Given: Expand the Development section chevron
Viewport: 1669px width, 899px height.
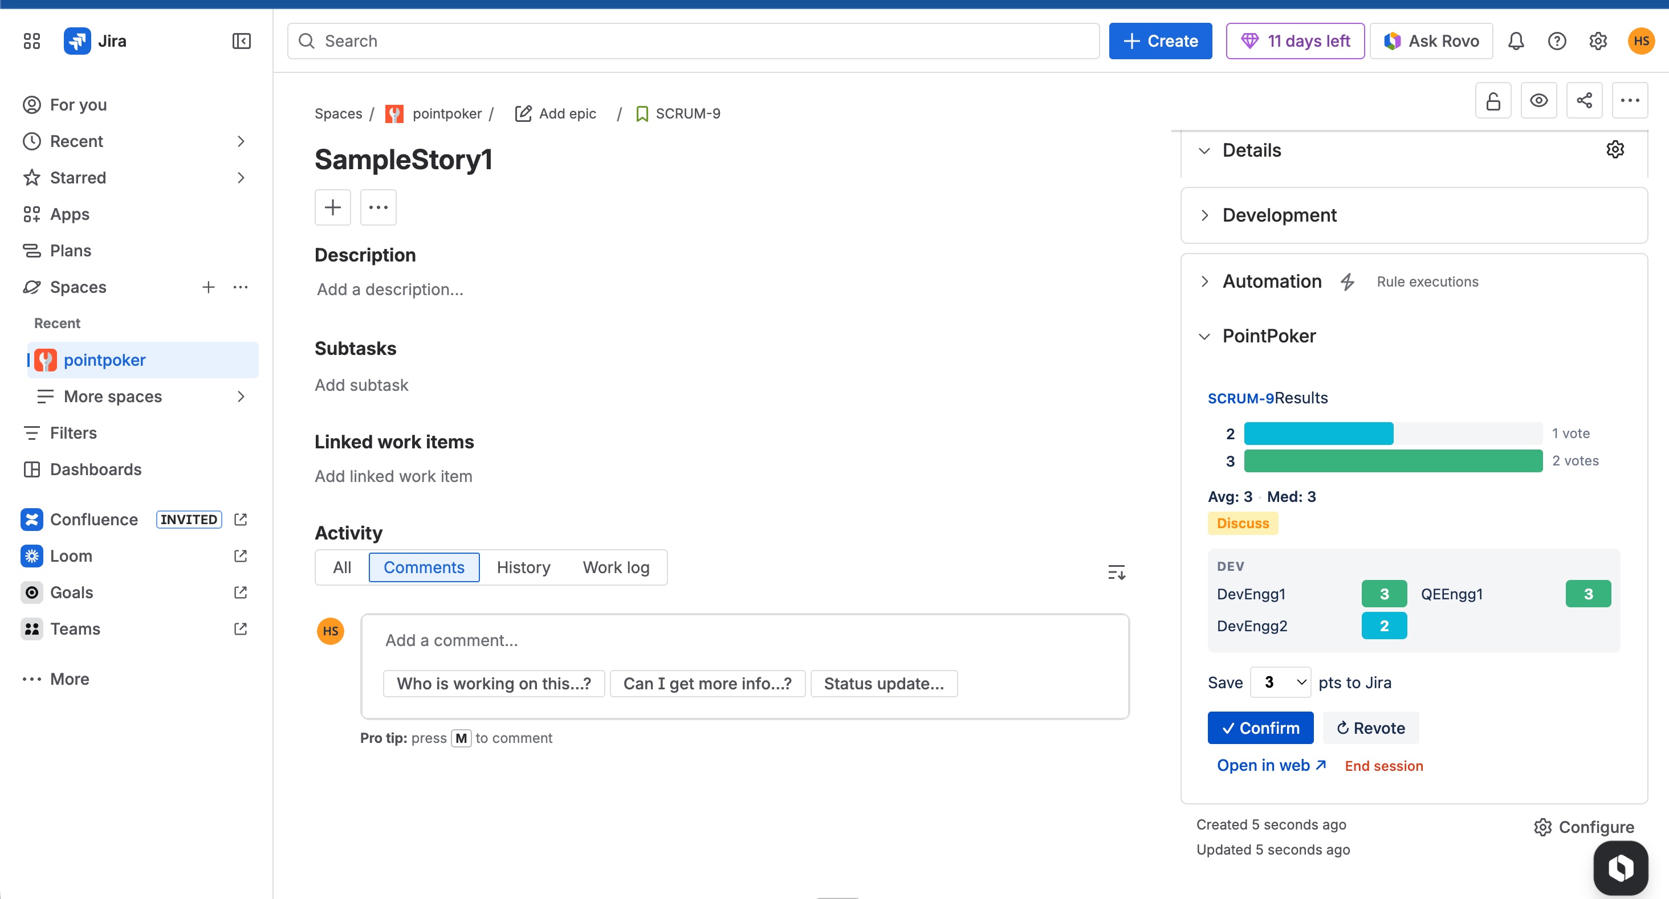Looking at the screenshot, I should tap(1204, 216).
